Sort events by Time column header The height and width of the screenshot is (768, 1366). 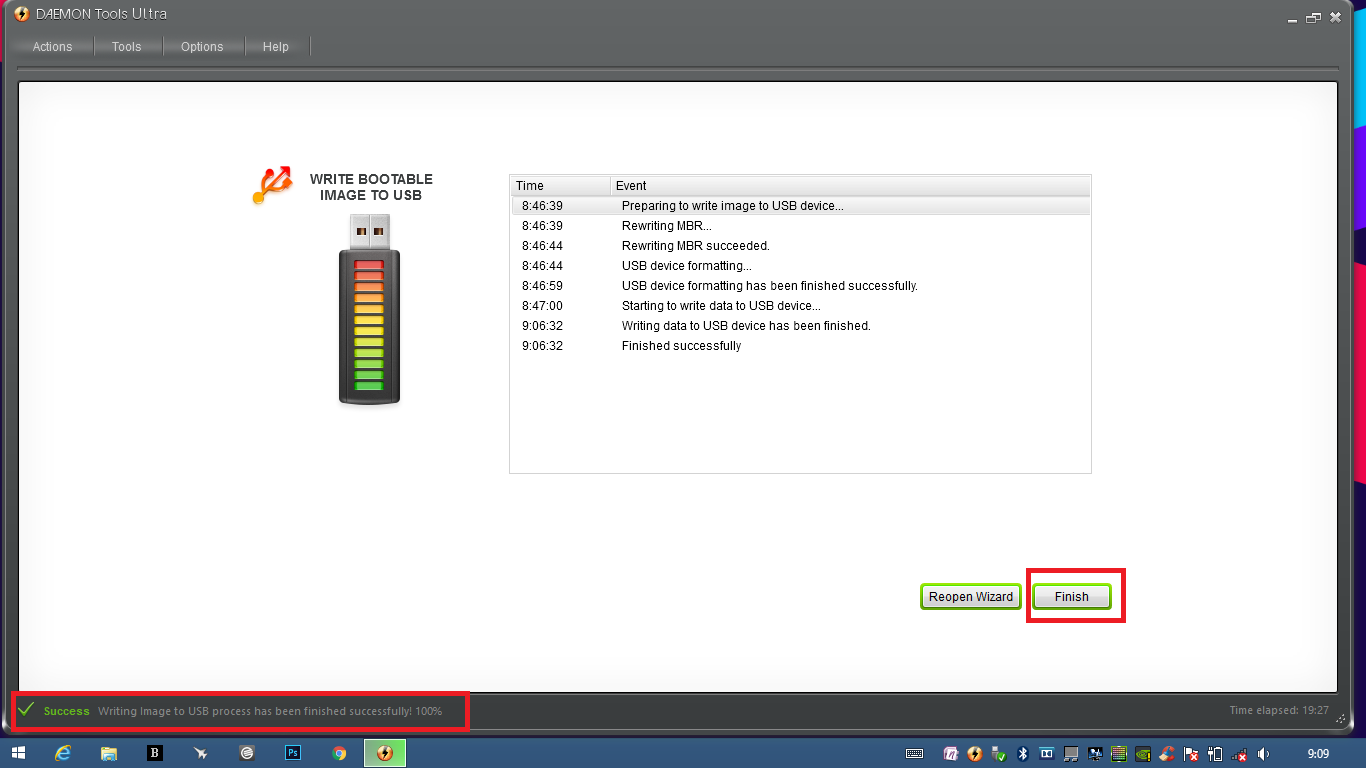tap(560, 186)
